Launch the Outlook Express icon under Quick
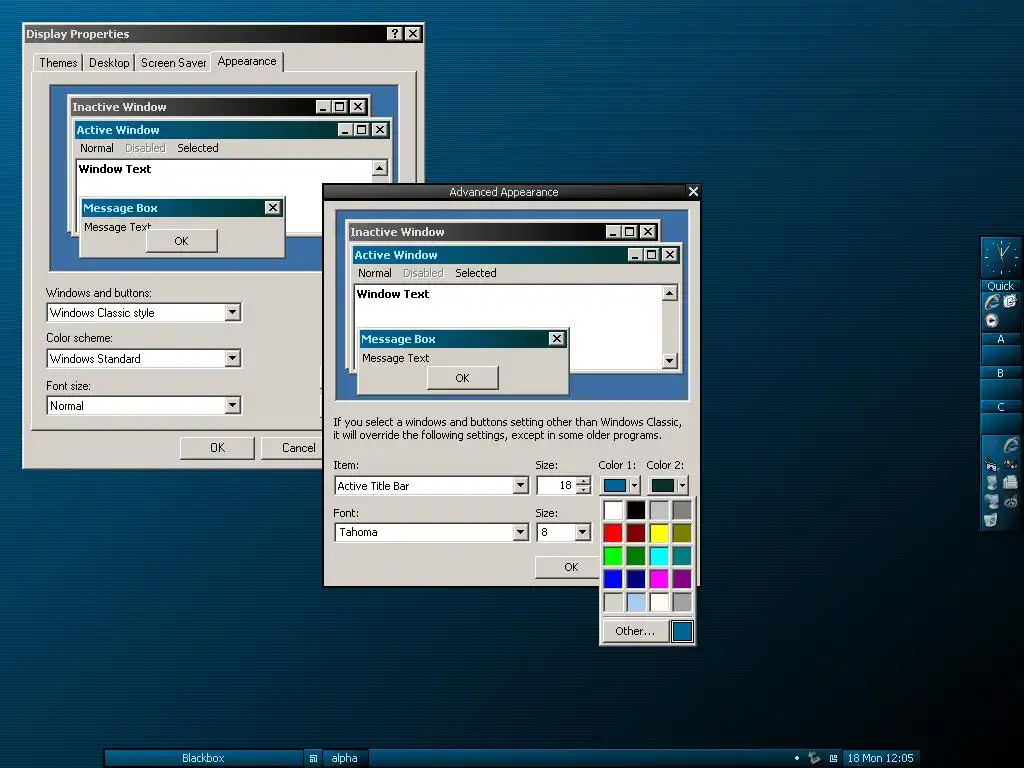 coord(1010,302)
